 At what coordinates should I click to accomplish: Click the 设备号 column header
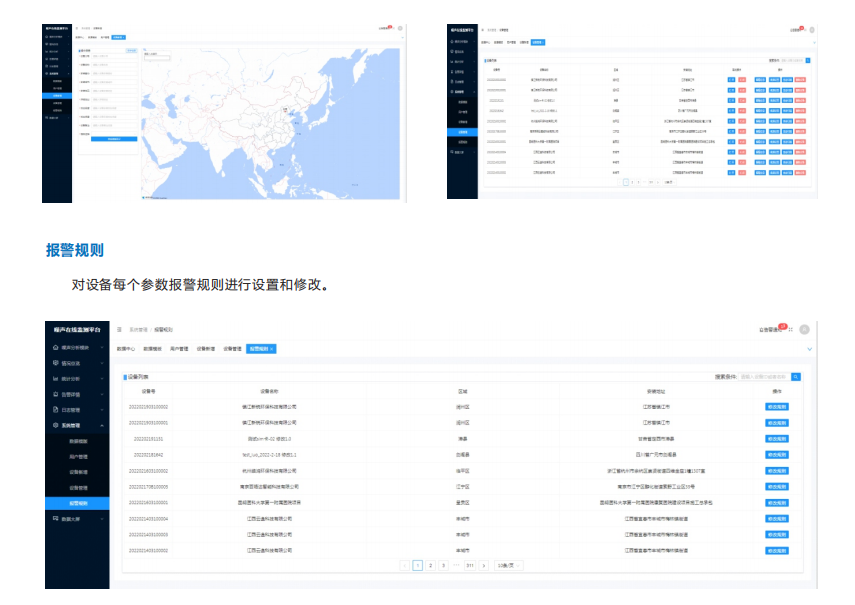click(148, 391)
